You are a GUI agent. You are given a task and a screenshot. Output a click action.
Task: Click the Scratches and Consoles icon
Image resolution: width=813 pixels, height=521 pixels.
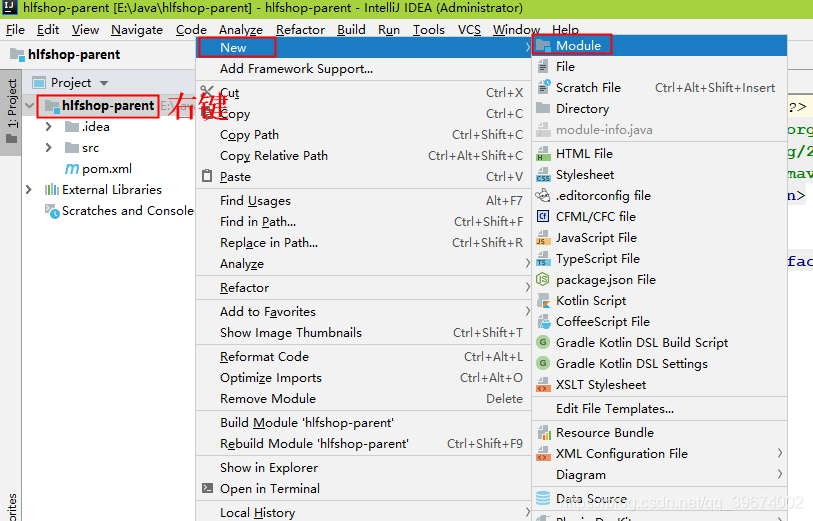coord(52,211)
